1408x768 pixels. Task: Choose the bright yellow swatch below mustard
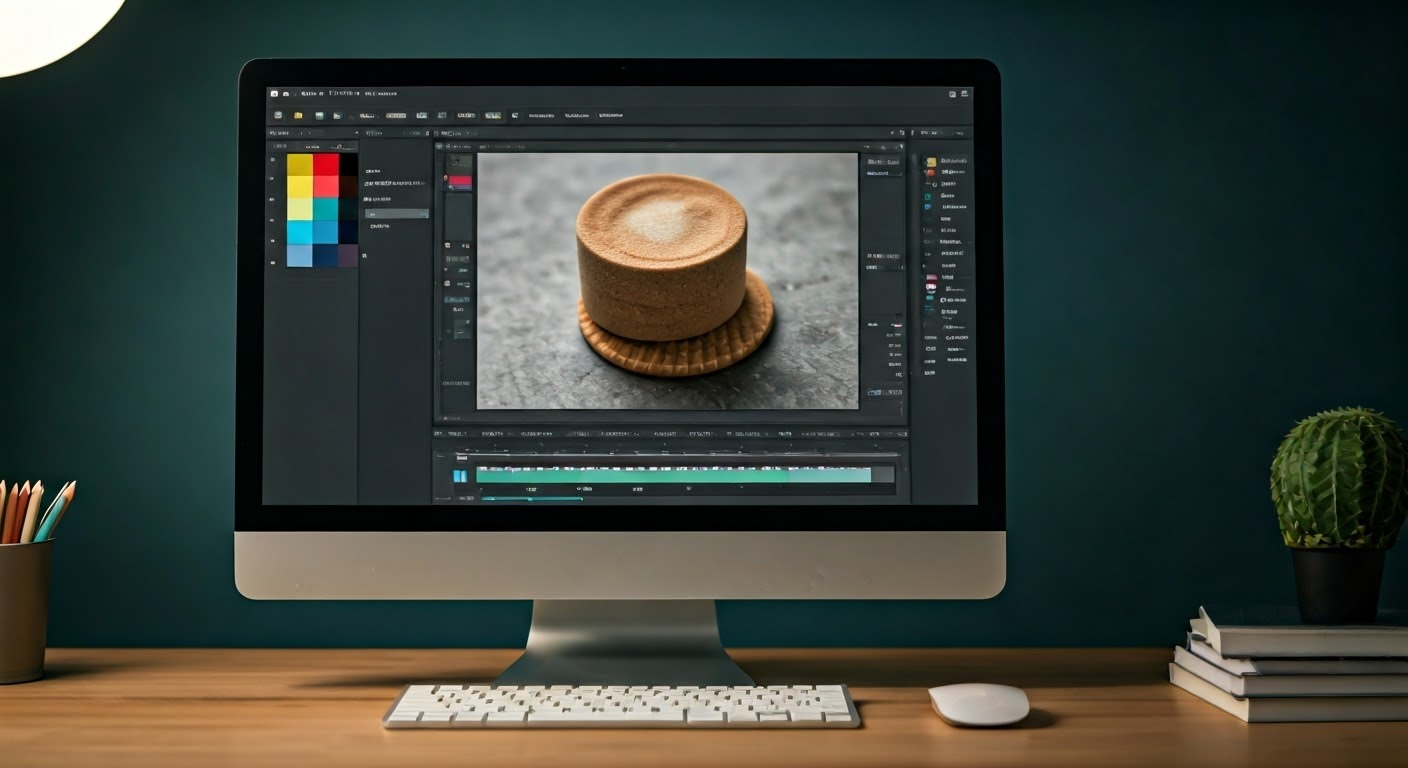[300, 187]
